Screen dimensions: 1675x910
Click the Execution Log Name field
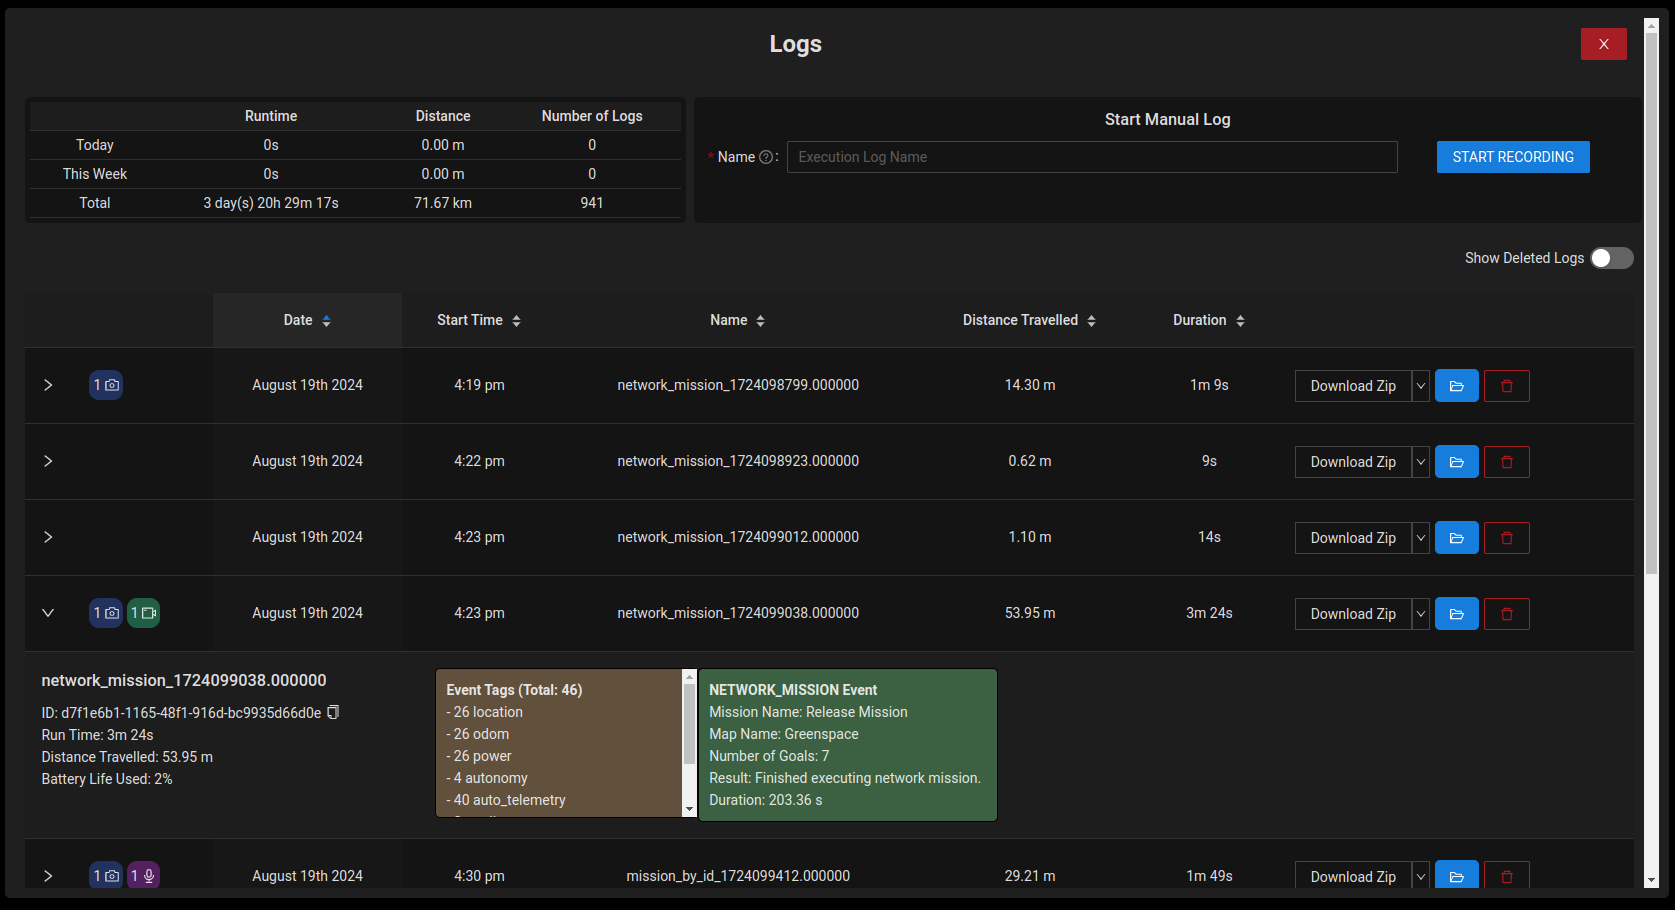[x=1091, y=157]
